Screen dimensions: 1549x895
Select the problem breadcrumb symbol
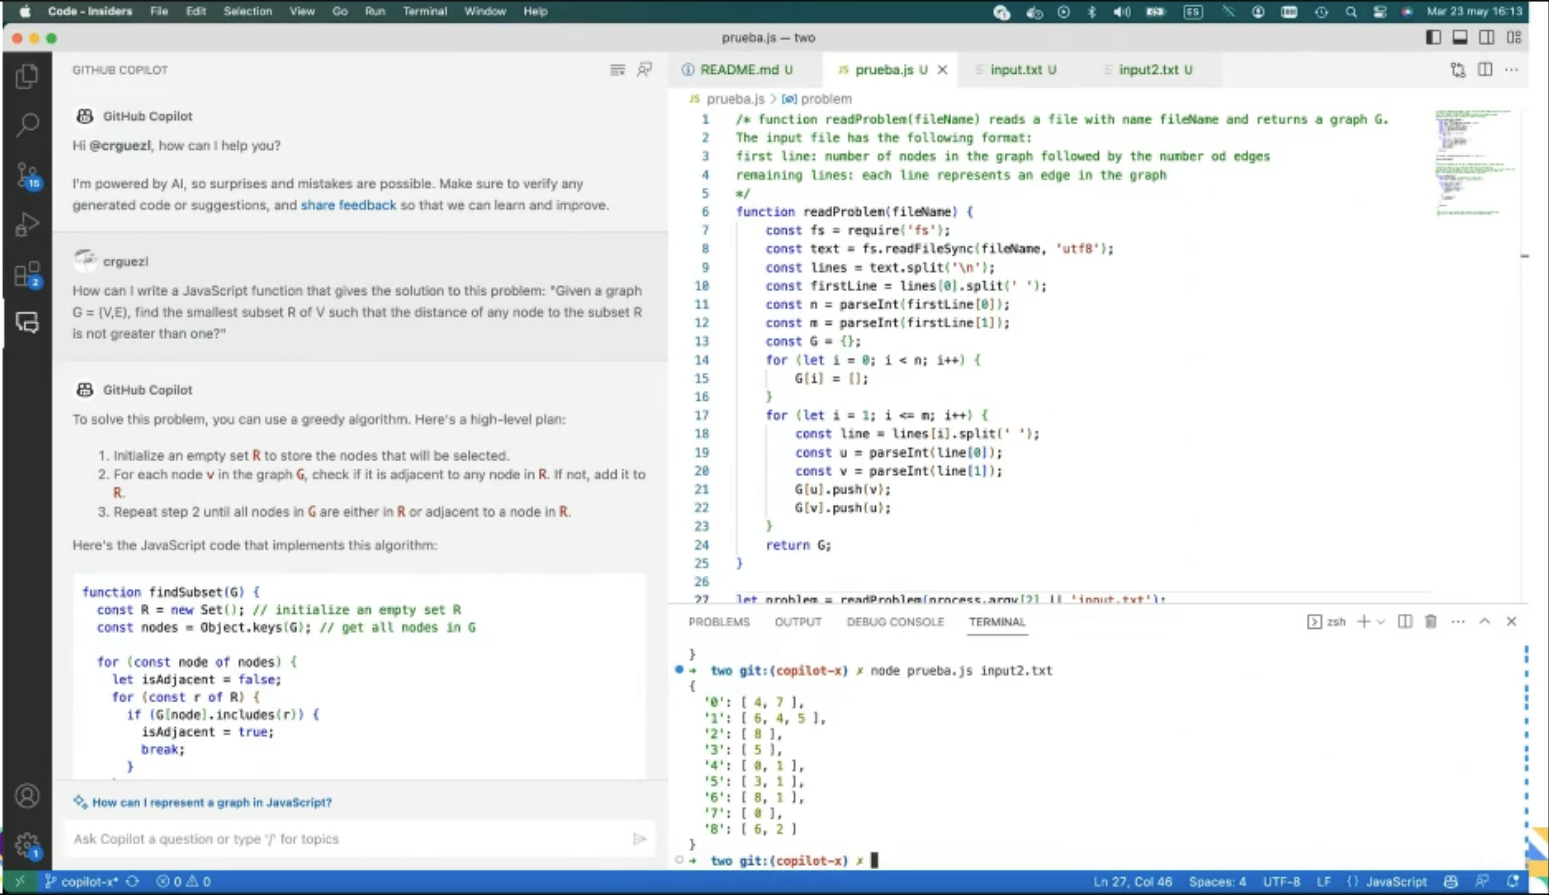(x=817, y=99)
